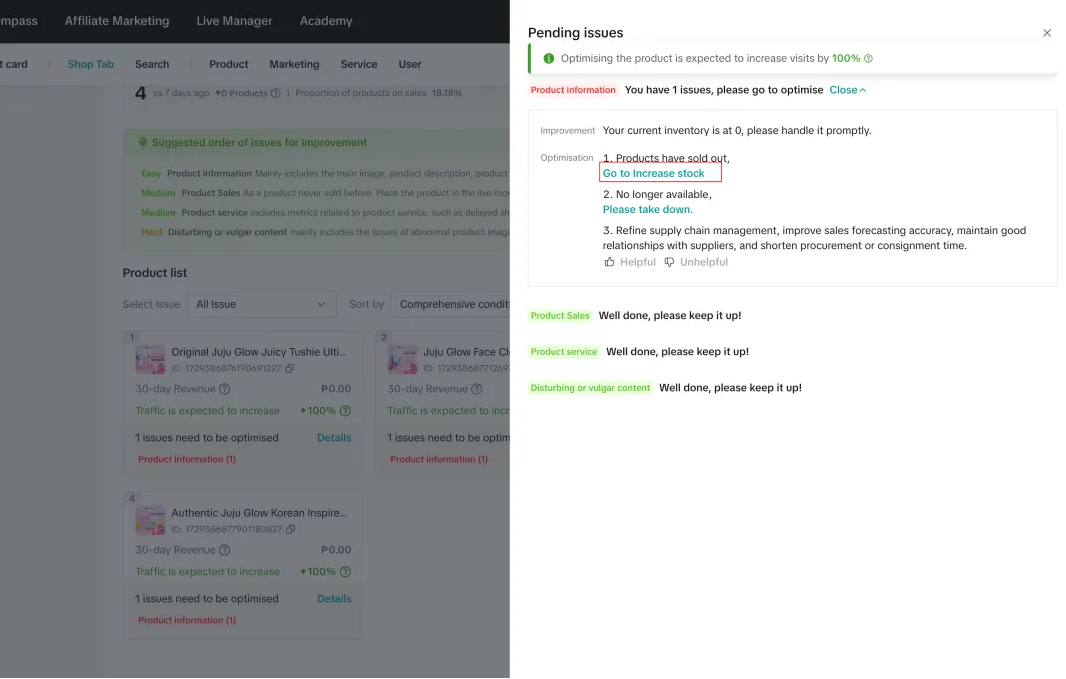
Task: Click traffic 100% help icon, Authentic Juju
Action: 345,572
